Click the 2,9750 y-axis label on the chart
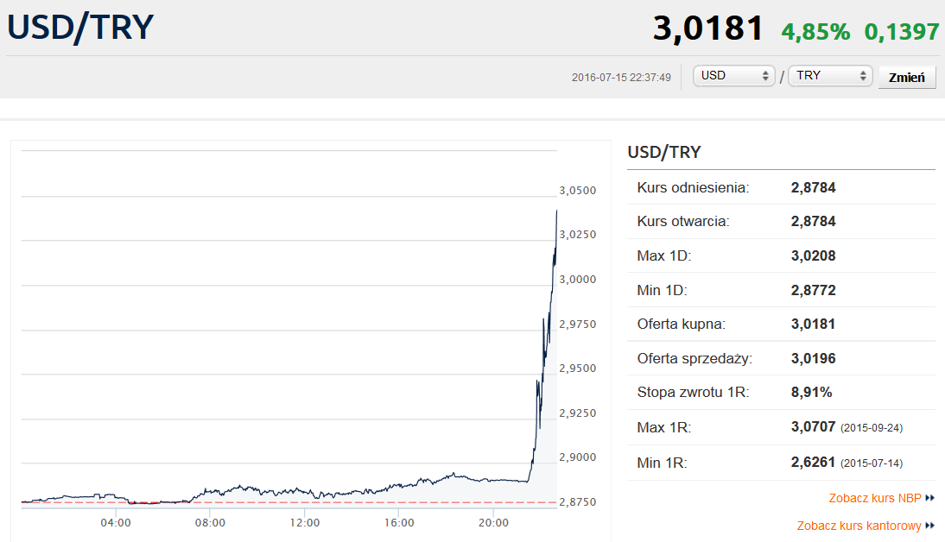Image resolution: width=945 pixels, height=542 pixels. pyautogui.click(x=577, y=324)
